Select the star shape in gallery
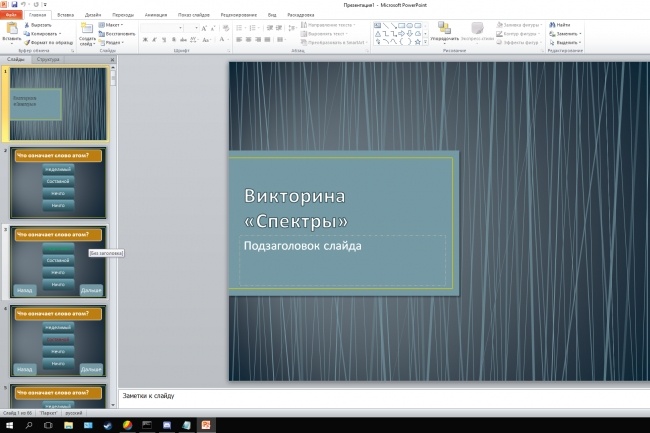This screenshot has width=650, height=433. click(418, 42)
